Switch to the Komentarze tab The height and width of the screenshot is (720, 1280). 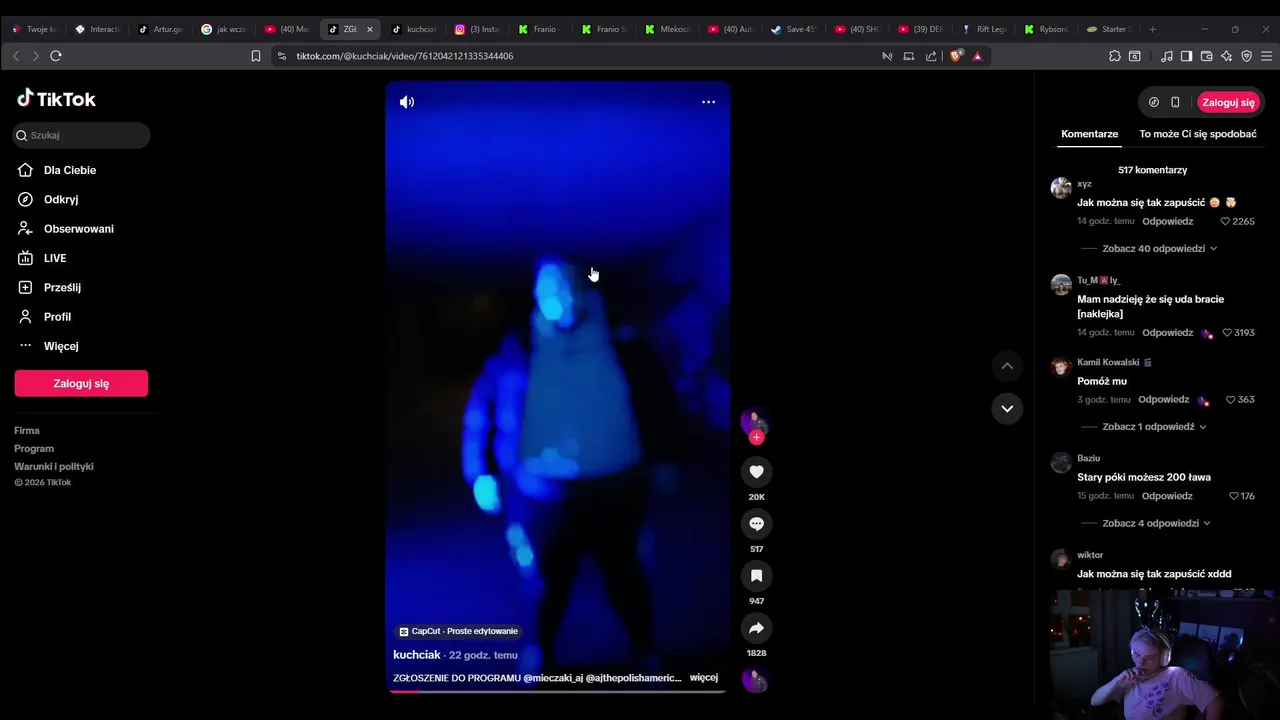(x=1089, y=134)
